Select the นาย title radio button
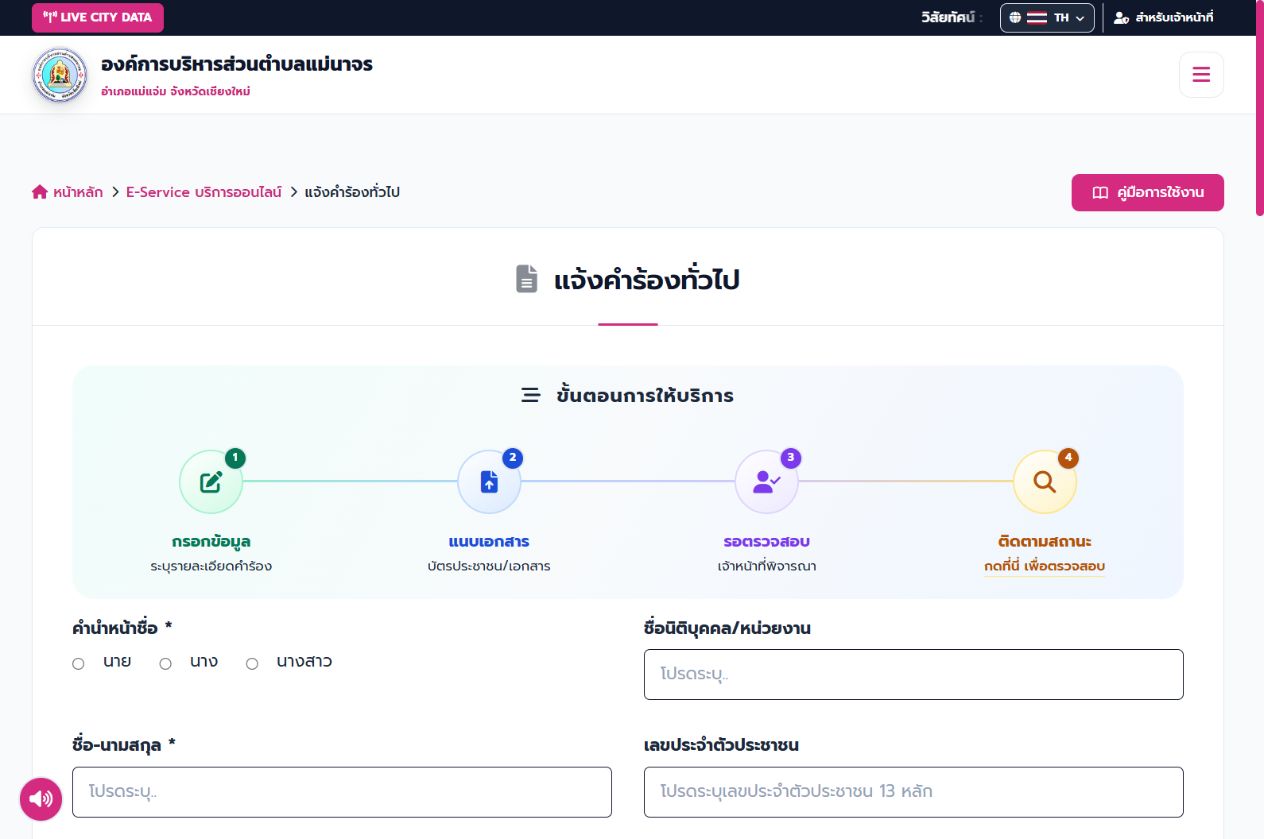Screen dimensions: 1264x839 pos(78,664)
